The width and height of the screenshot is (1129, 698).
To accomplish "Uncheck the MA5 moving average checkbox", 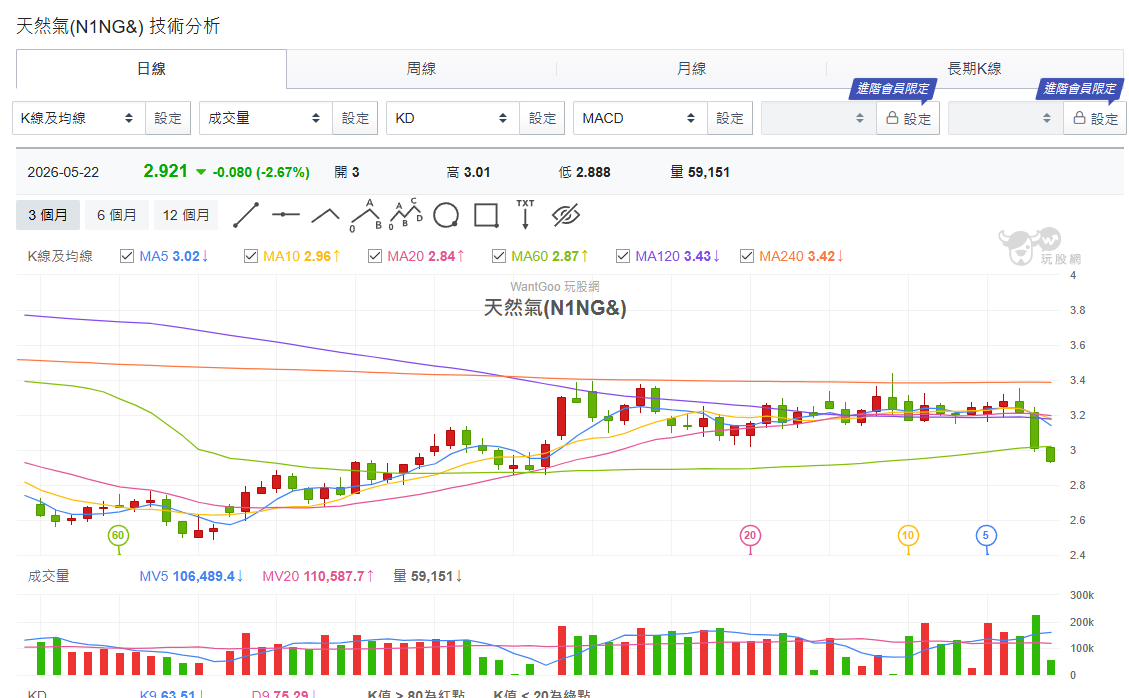I will [x=127, y=256].
